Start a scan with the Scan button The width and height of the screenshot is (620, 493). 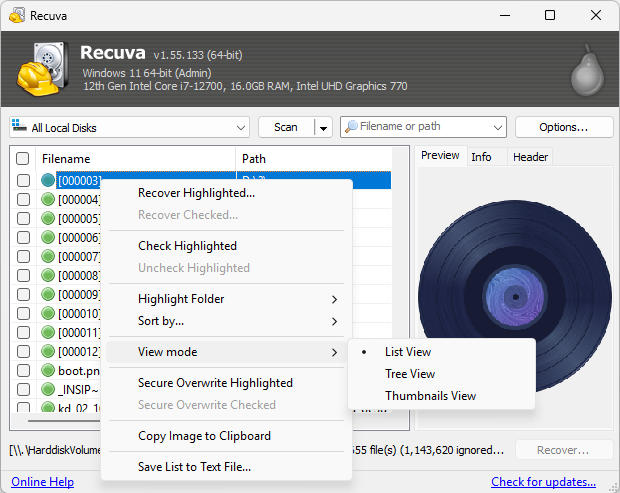pyautogui.click(x=286, y=127)
